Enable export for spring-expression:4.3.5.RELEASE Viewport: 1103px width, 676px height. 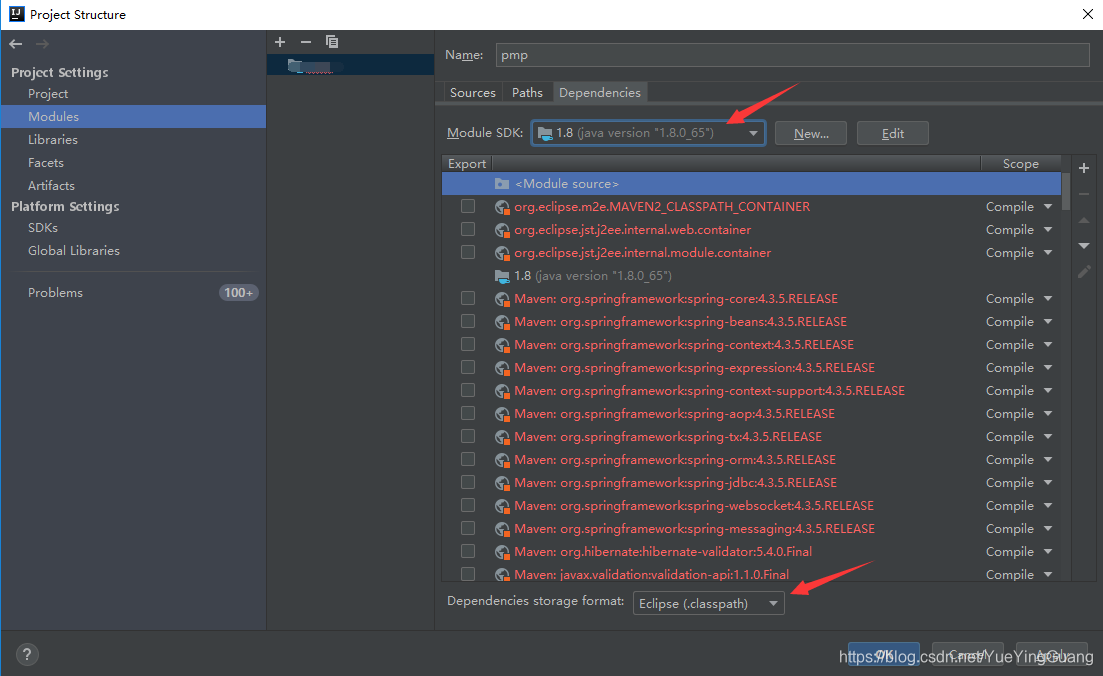click(x=468, y=367)
